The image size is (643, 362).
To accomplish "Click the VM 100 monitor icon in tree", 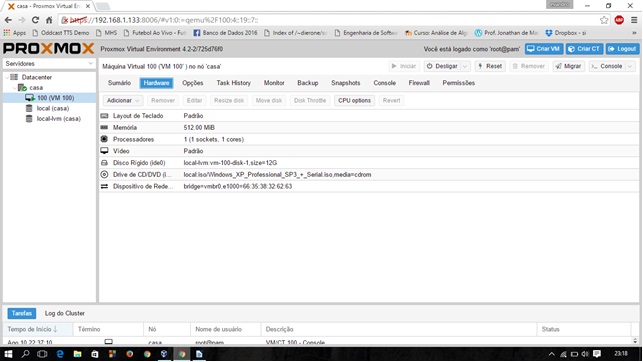I will click(x=30, y=98).
